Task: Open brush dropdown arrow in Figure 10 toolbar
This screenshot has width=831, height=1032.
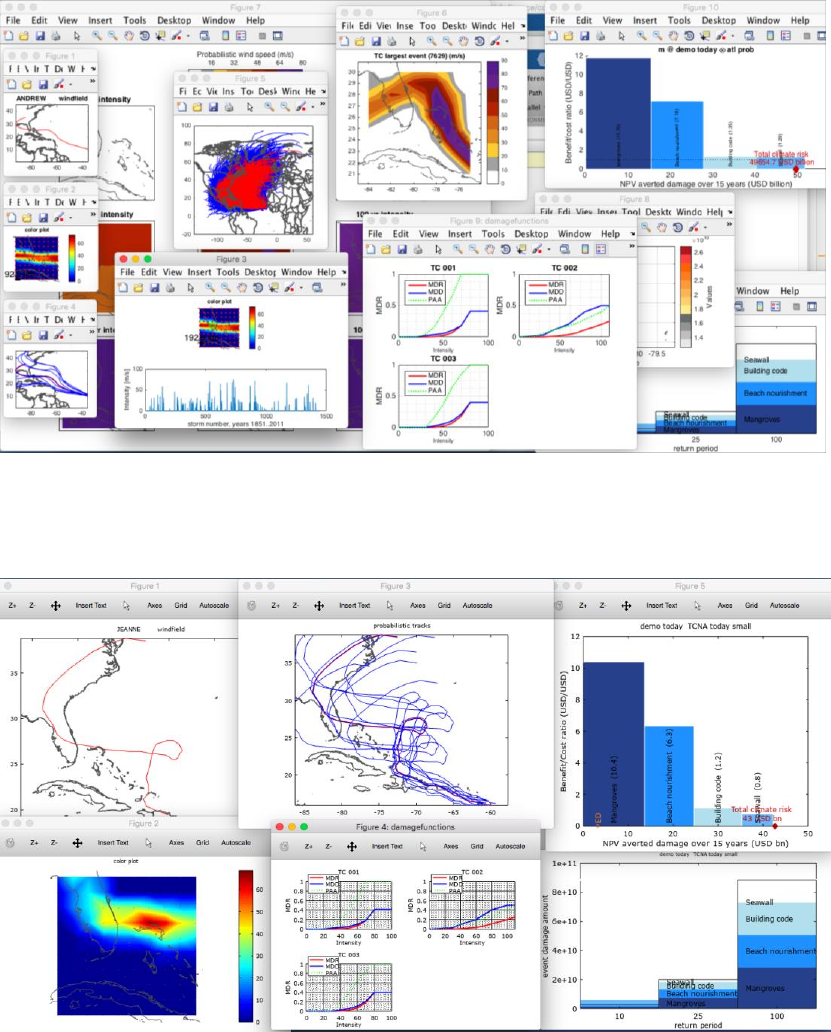Action: click(x=732, y=36)
